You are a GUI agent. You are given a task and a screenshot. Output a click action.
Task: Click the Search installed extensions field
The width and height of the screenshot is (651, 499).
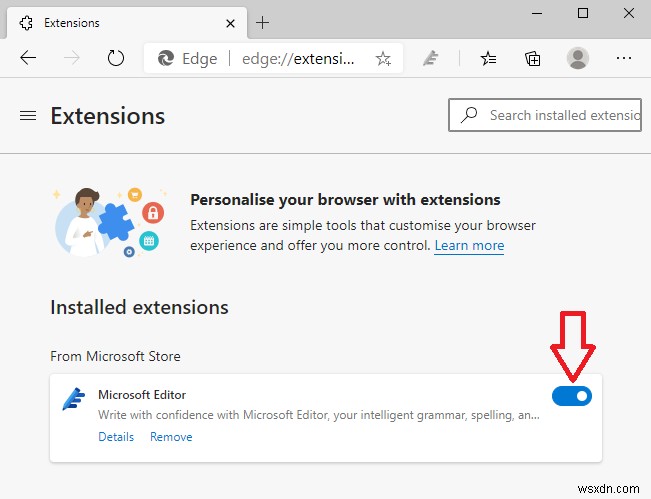(545, 115)
